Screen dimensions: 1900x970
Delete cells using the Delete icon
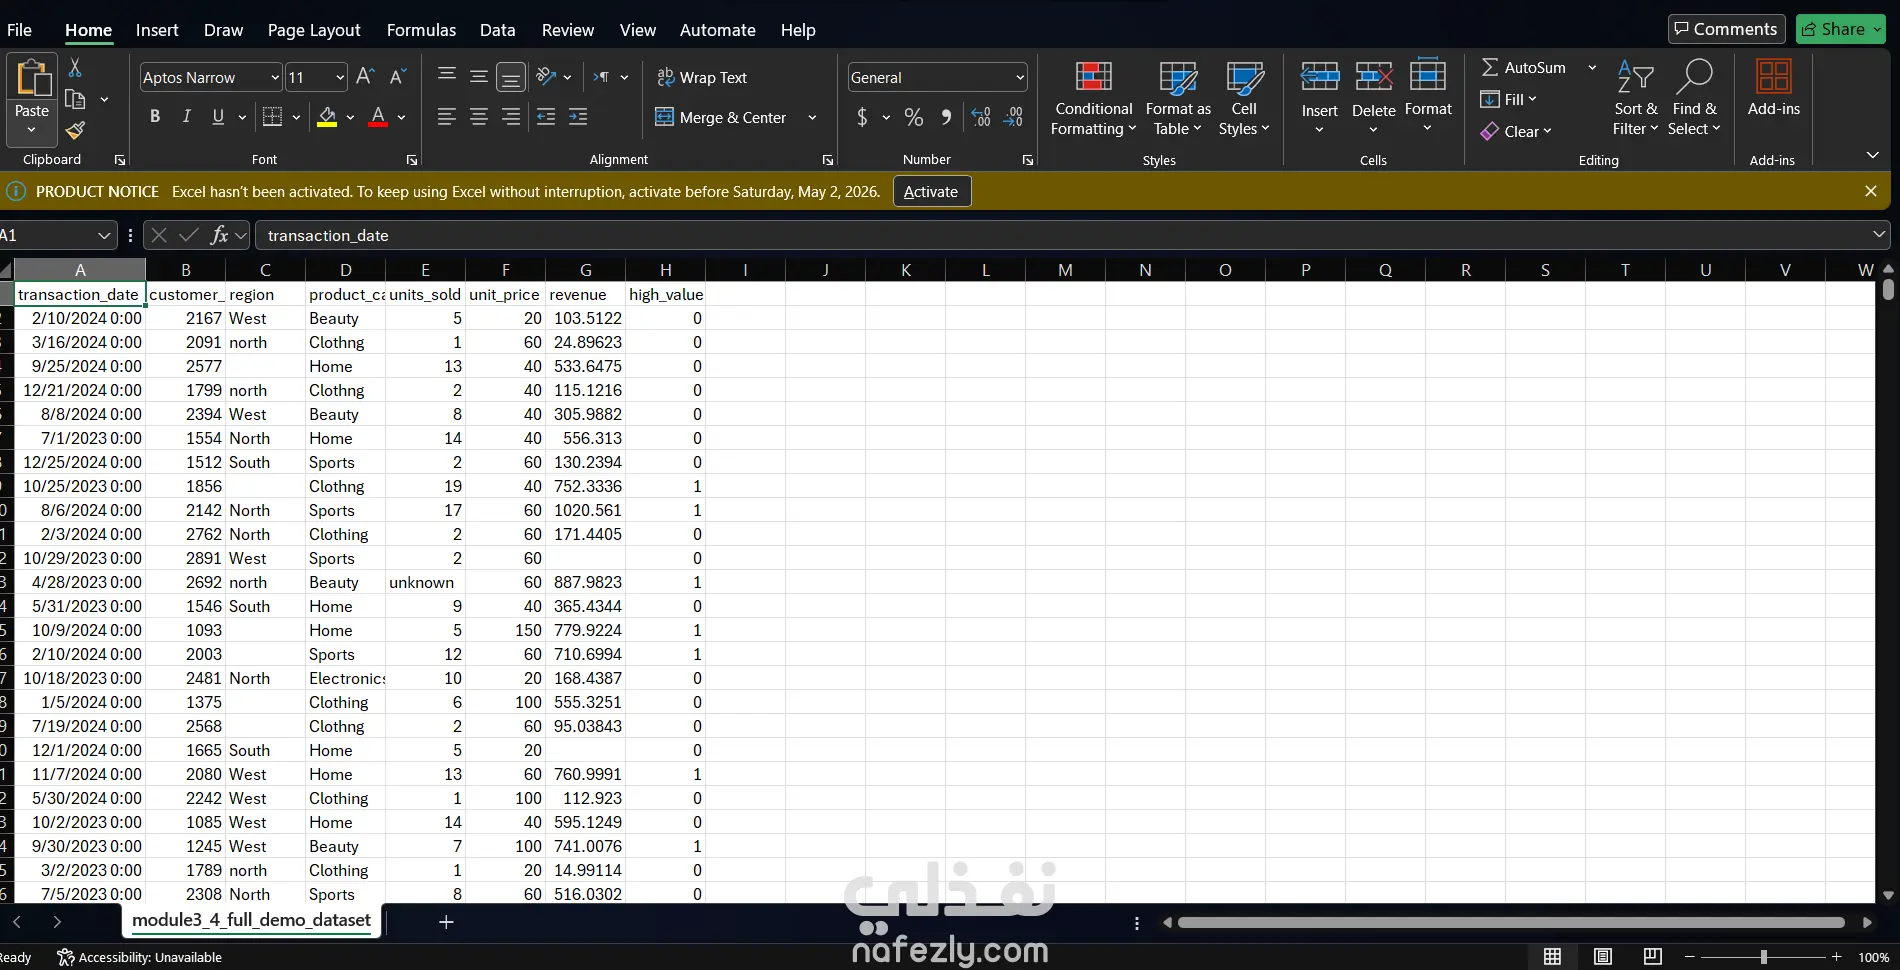click(x=1374, y=76)
